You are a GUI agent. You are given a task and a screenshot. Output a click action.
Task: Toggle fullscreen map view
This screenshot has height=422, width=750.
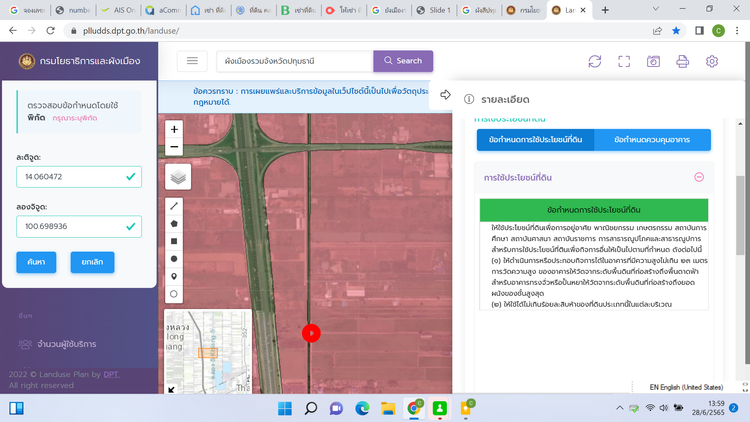coord(624,61)
